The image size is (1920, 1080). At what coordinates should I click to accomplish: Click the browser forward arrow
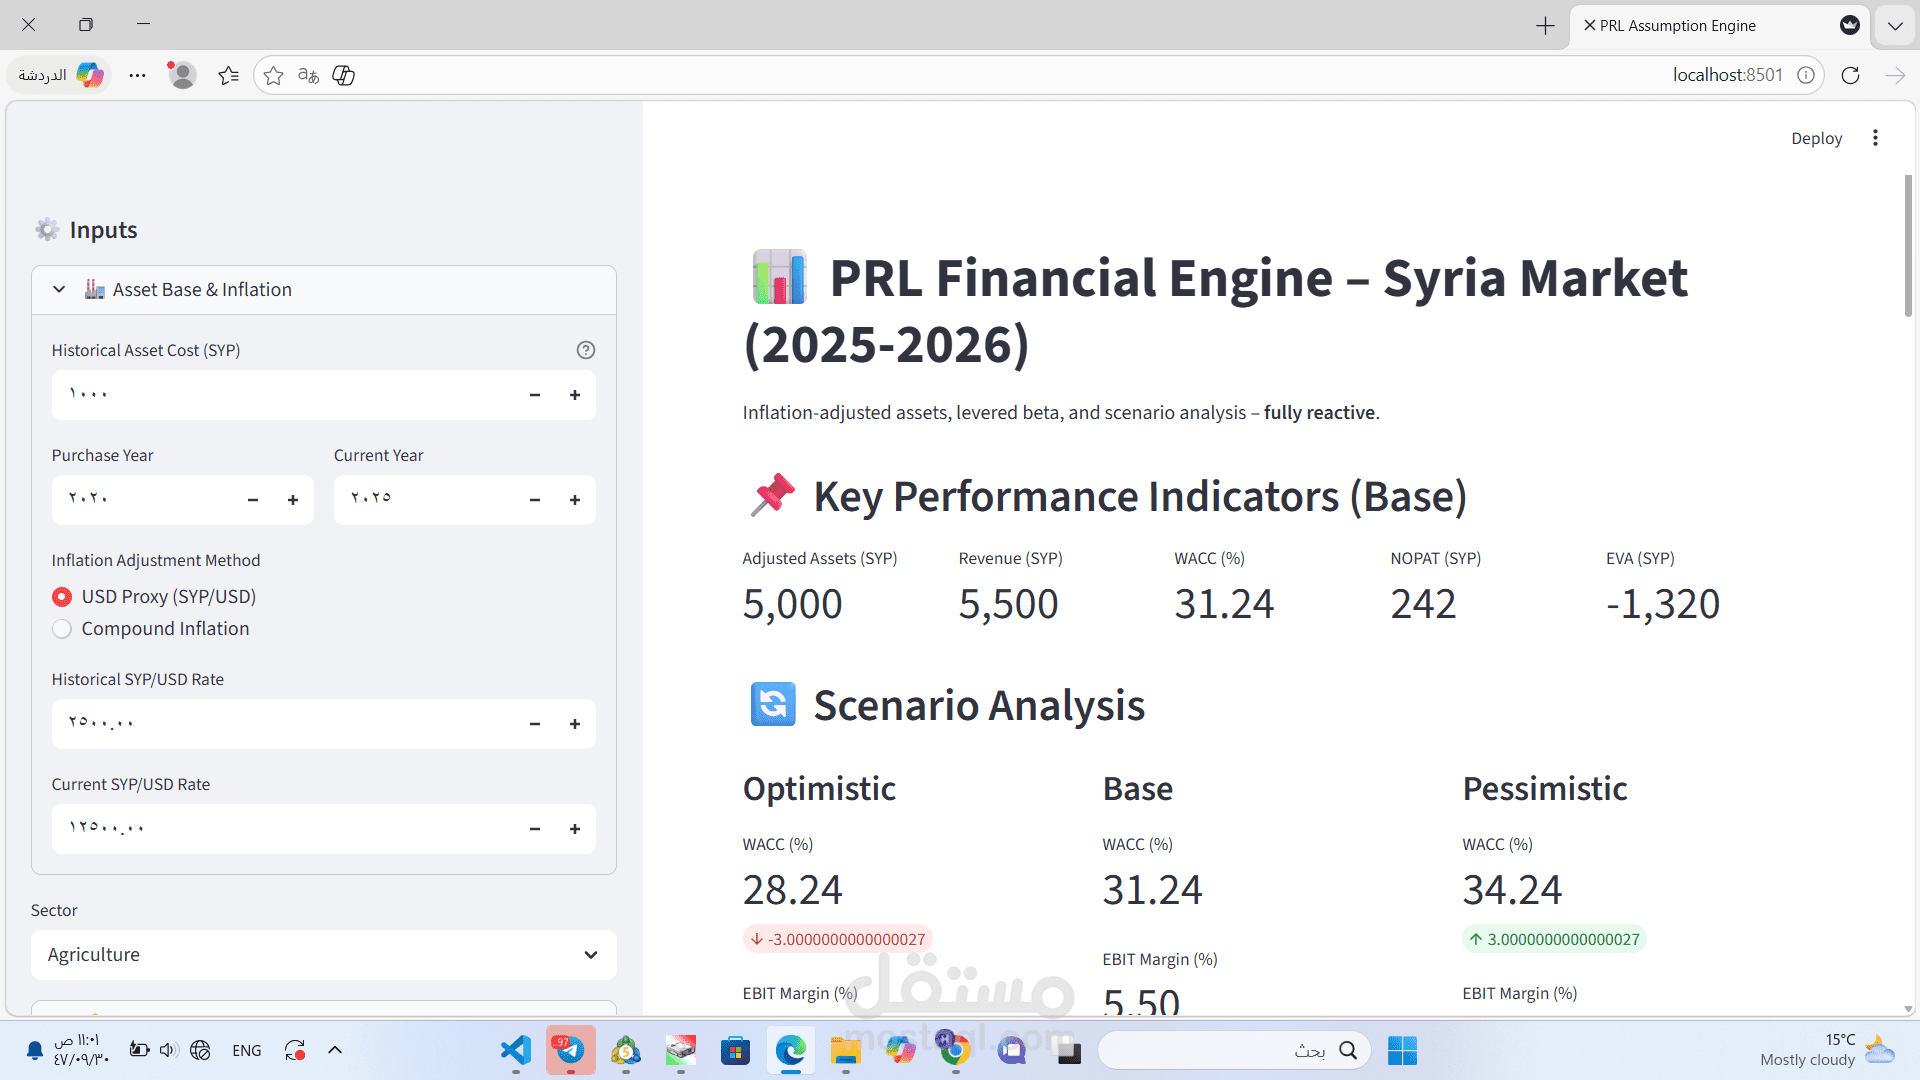click(1895, 75)
